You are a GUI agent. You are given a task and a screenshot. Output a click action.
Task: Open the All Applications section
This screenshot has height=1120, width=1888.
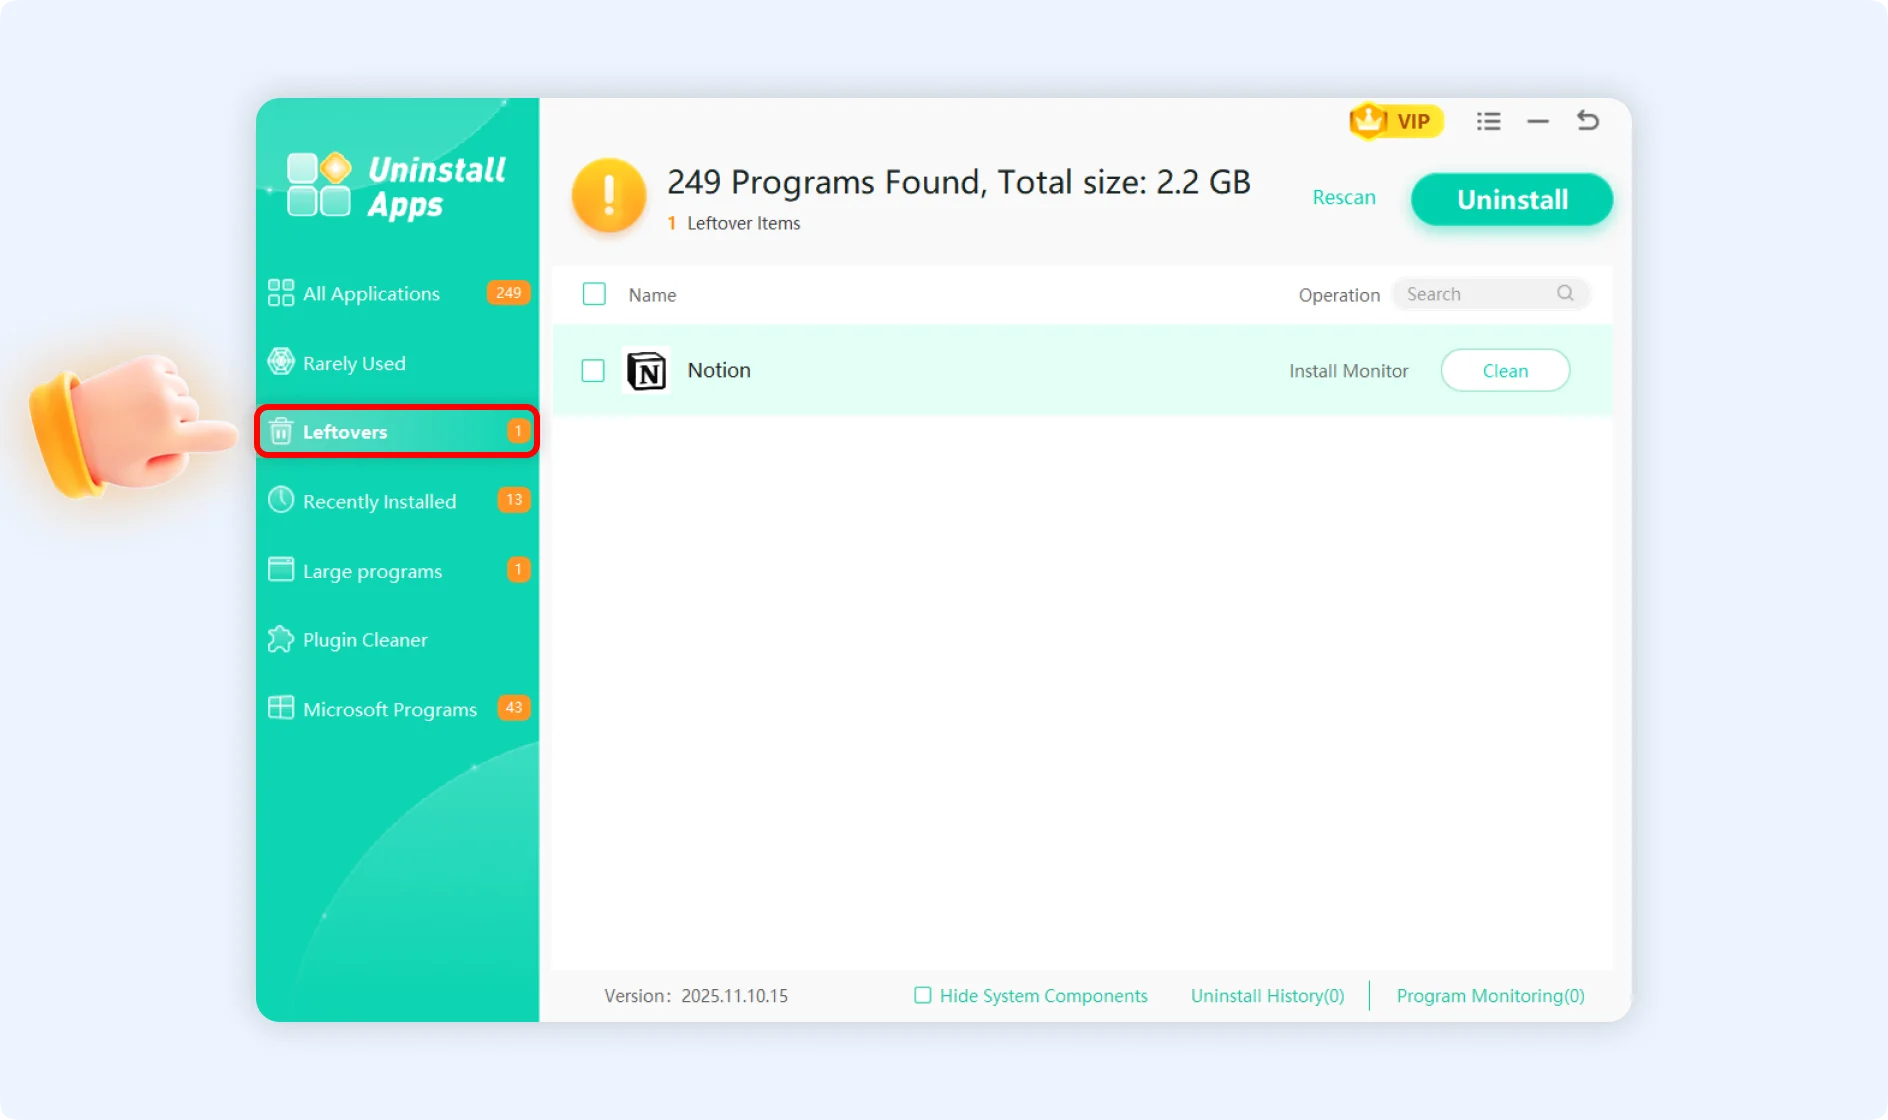tap(371, 293)
